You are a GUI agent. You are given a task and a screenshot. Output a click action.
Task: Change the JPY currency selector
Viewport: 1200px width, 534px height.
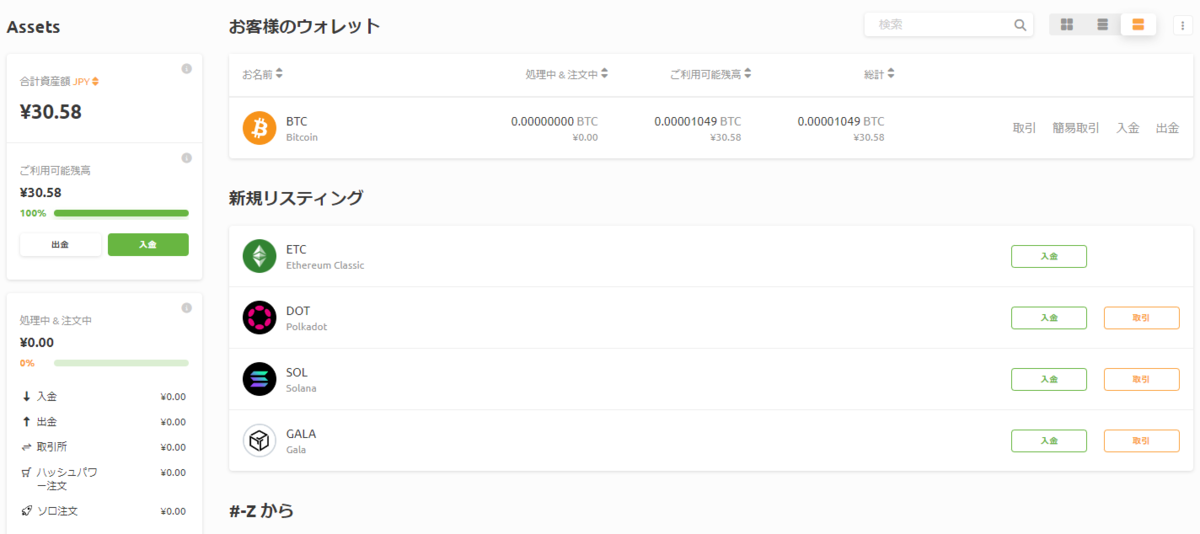pyautogui.click(x=86, y=81)
